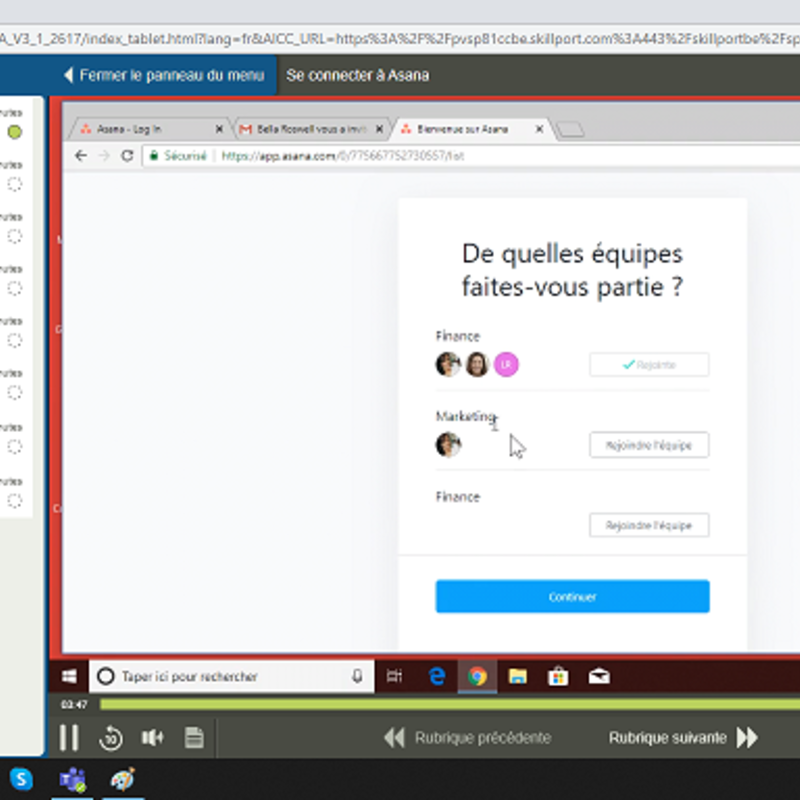This screenshot has width=800, height=800.
Task: Open Skype from the bottom taskbar
Action: tap(21, 779)
